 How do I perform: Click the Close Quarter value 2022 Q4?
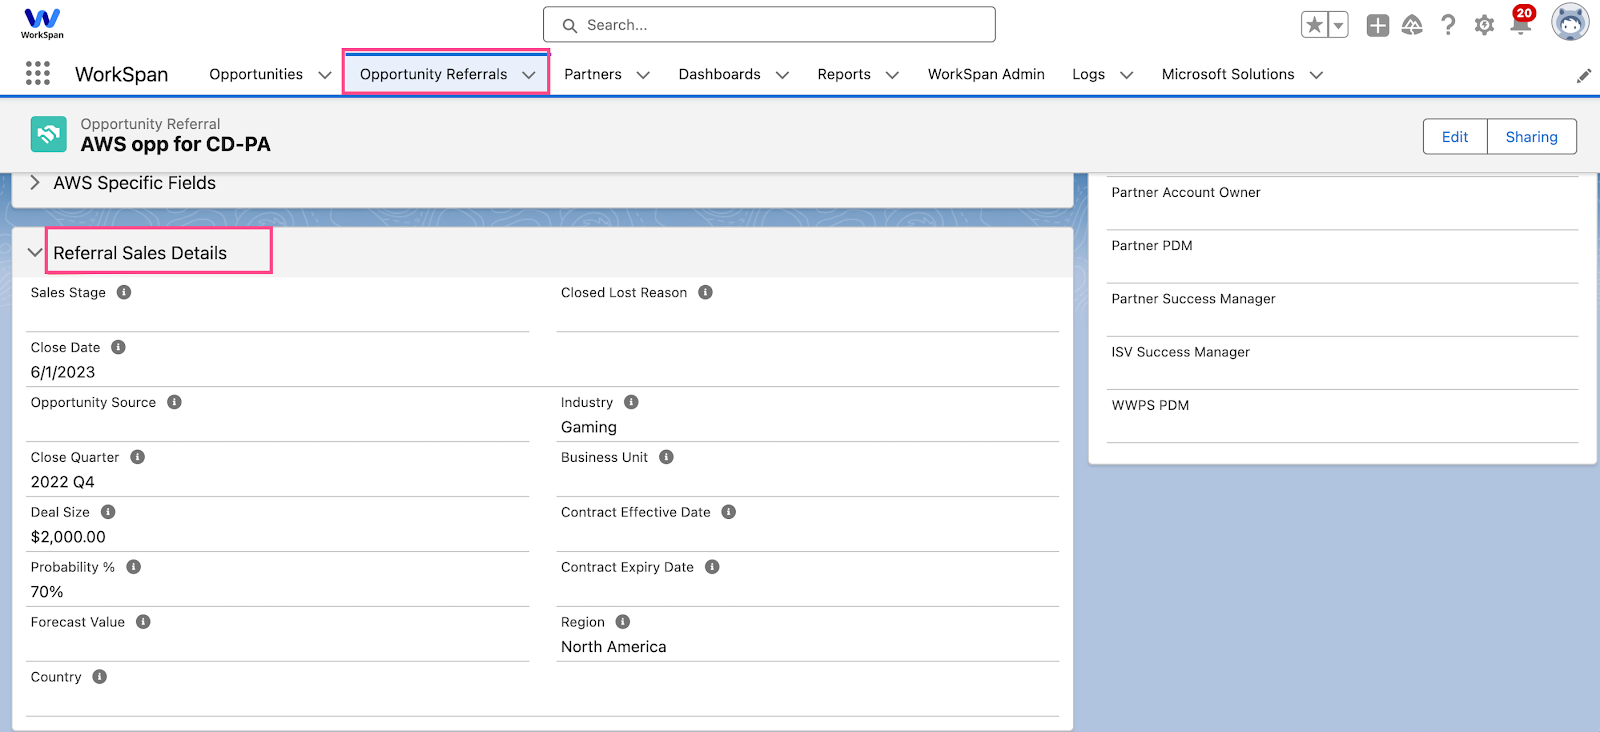63,482
